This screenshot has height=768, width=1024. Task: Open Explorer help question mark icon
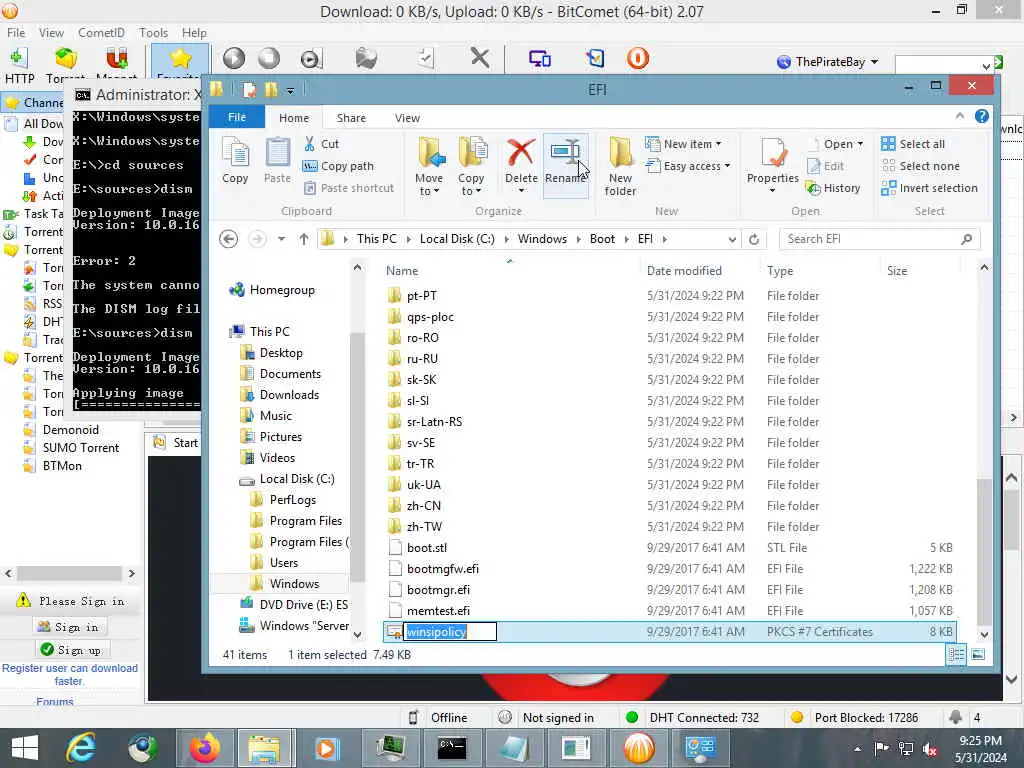pos(982,116)
